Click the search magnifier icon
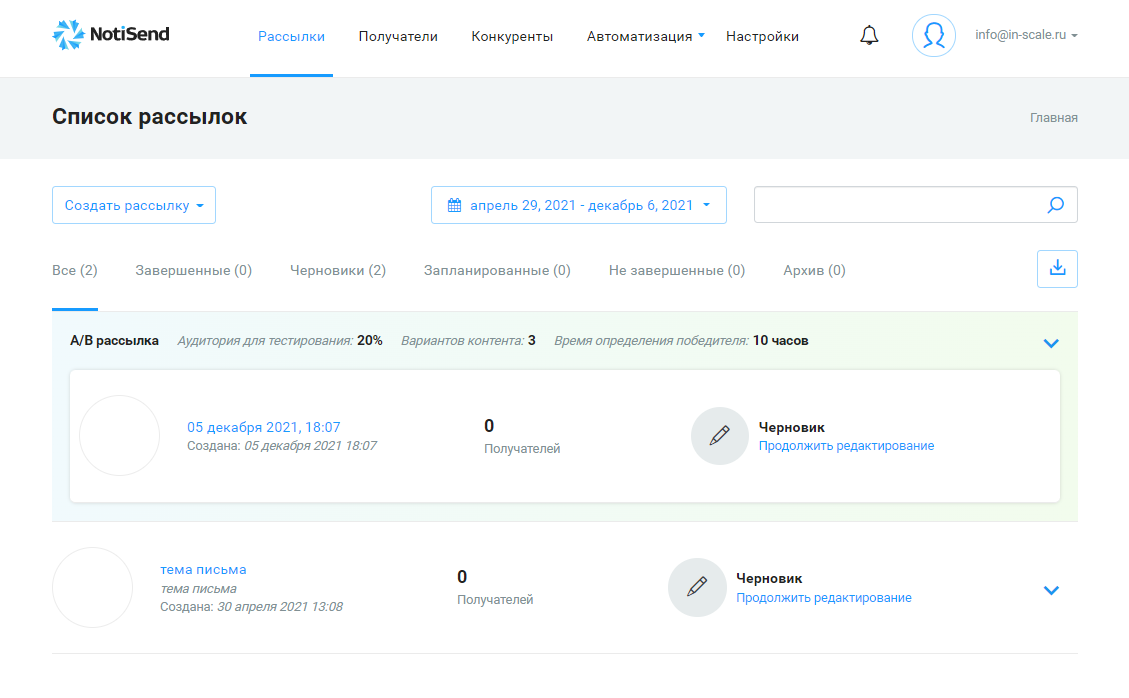Image resolution: width=1129 pixels, height=698 pixels. tap(1055, 205)
